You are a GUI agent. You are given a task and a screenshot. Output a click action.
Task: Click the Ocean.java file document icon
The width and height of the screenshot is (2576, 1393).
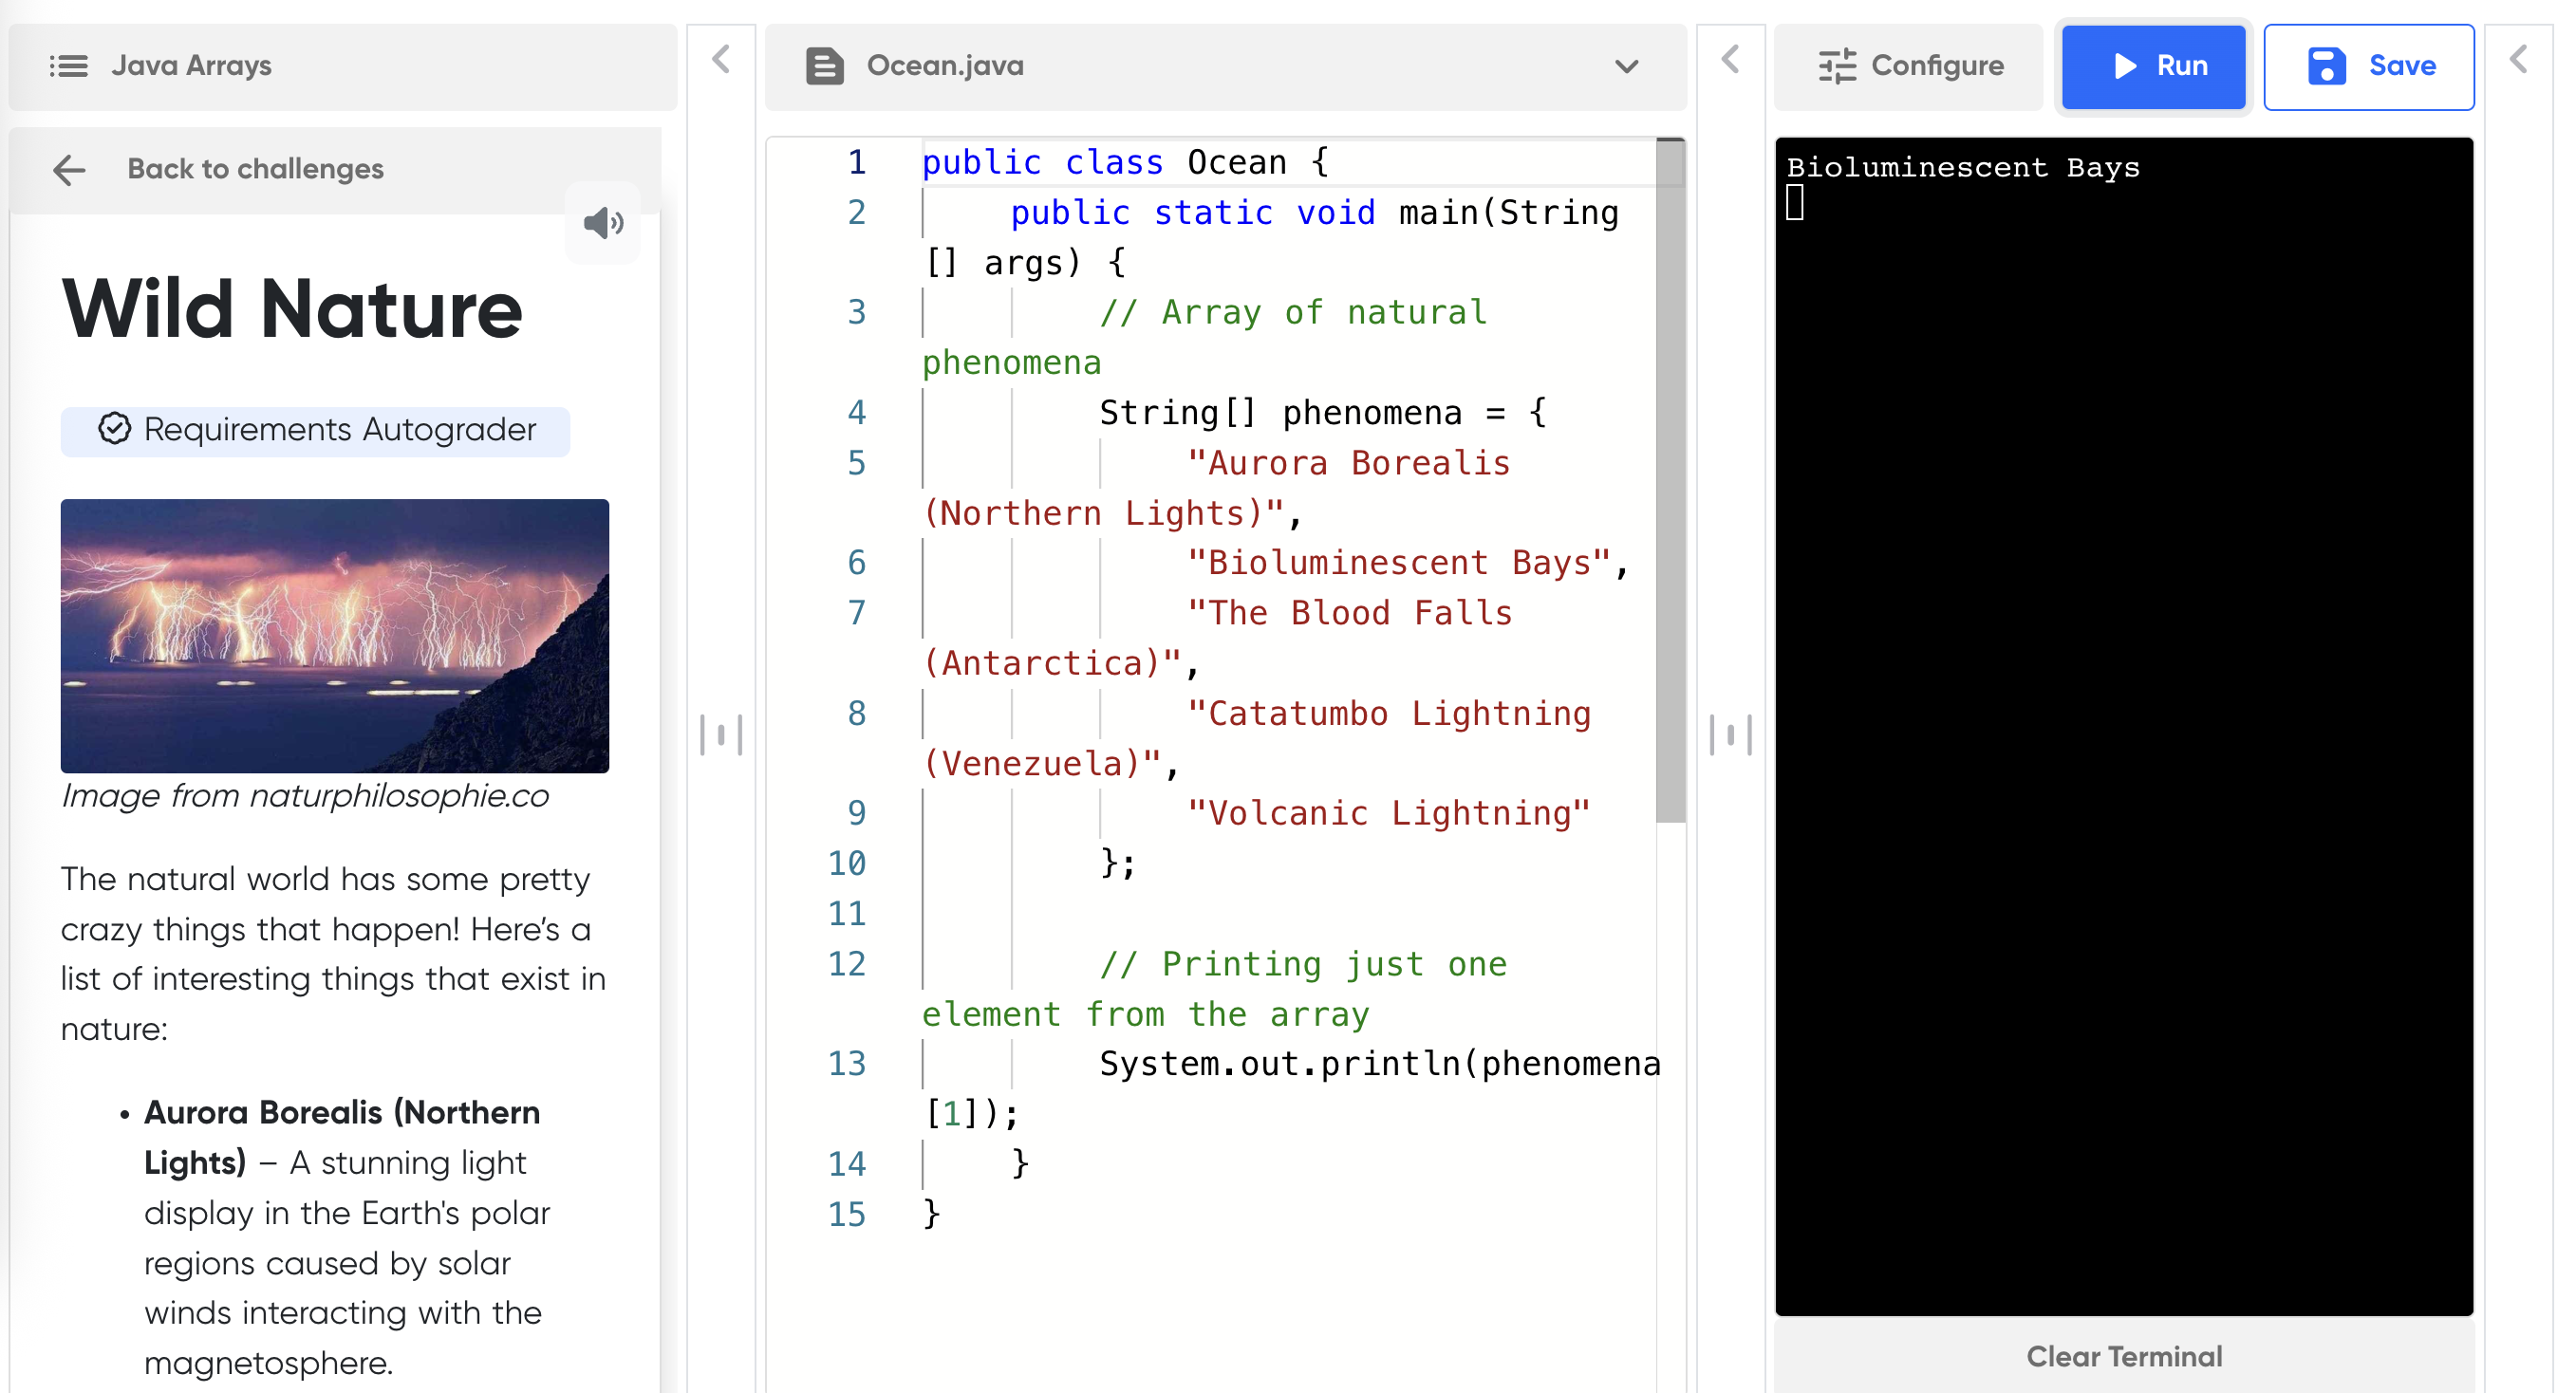(x=824, y=66)
